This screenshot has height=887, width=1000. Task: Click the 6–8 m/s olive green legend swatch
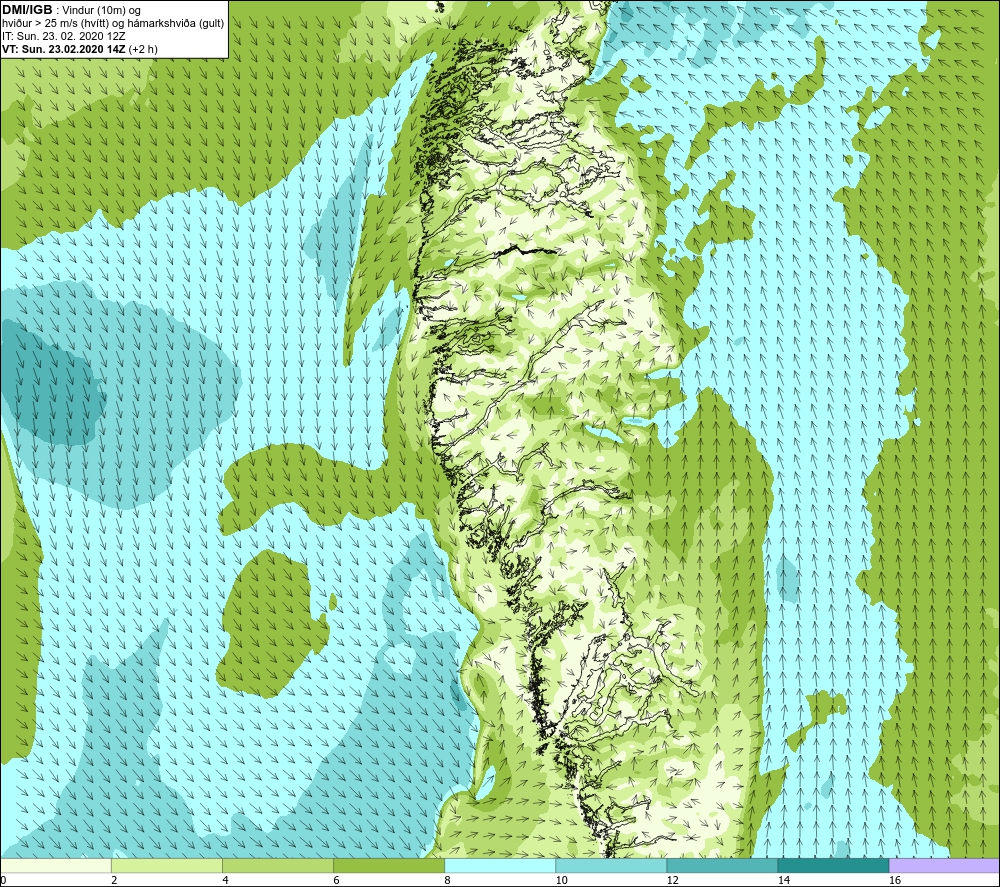tap(388, 866)
